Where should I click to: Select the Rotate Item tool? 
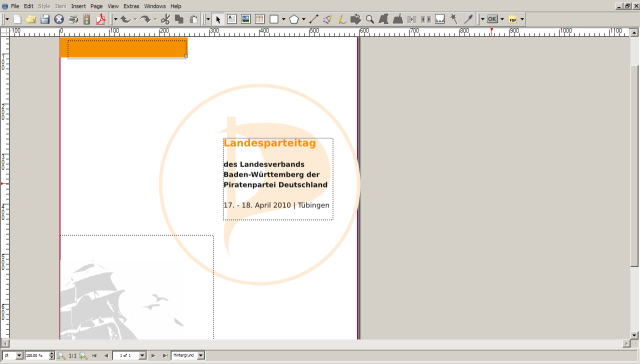point(356,19)
